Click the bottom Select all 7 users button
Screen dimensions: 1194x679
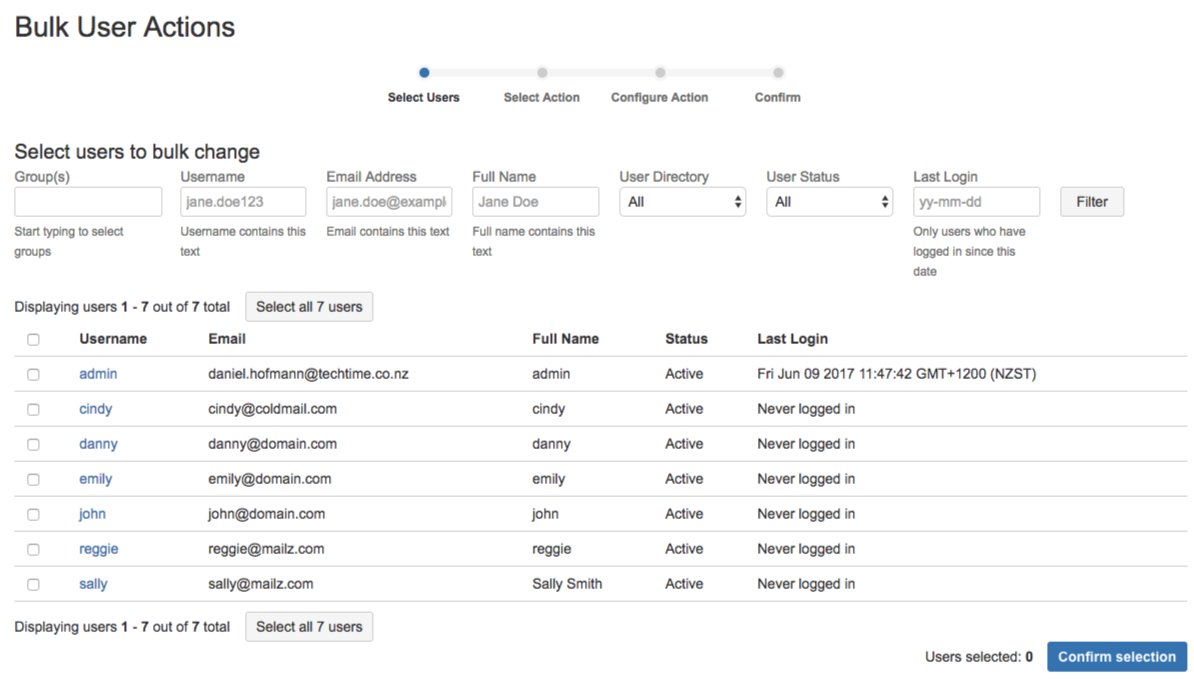pyautogui.click(x=309, y=627)
